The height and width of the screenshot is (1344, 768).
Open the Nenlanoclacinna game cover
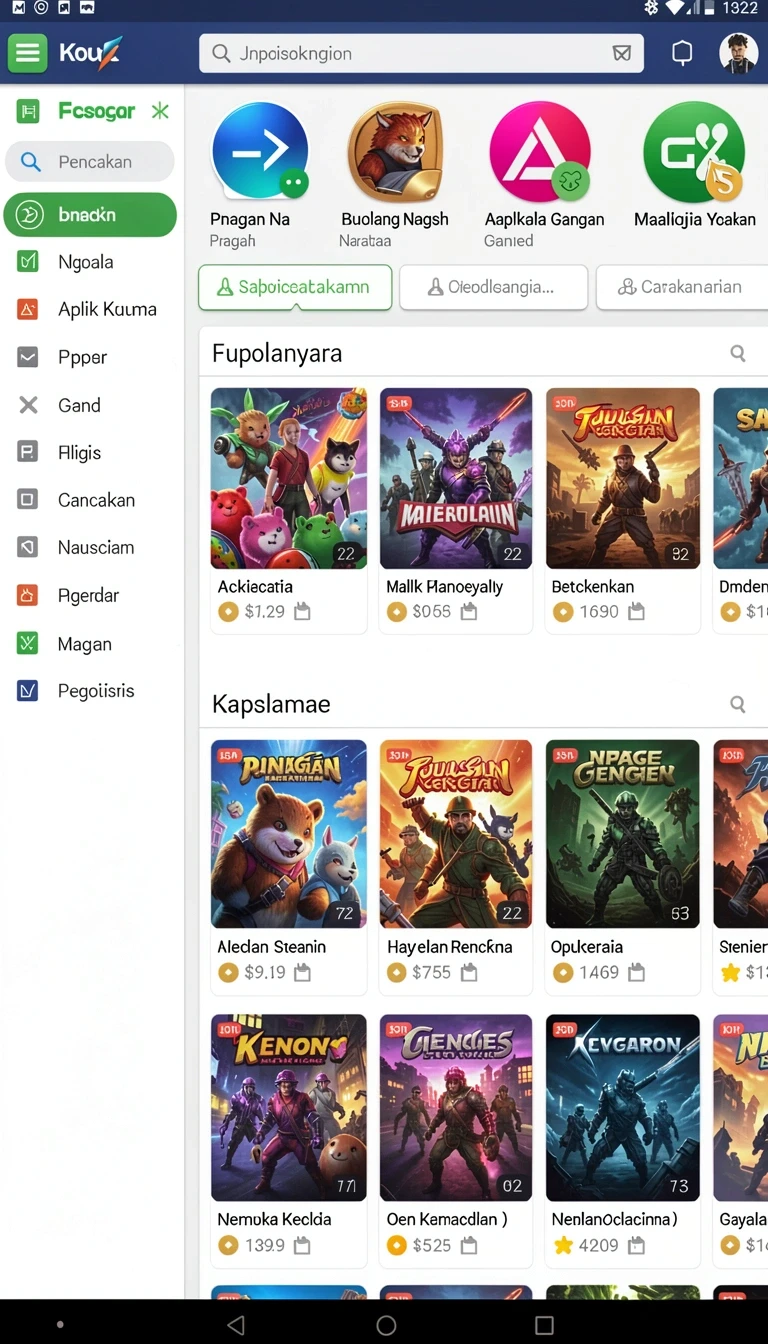pyautogui.click(x=623, y=1107)
